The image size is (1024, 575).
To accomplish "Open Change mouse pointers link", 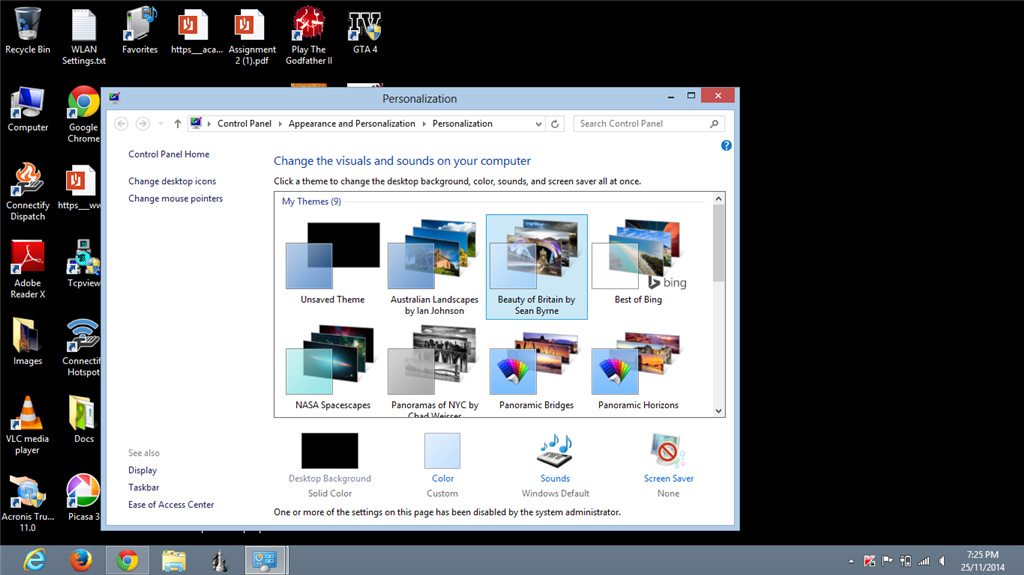I will (x=175, y=199).
